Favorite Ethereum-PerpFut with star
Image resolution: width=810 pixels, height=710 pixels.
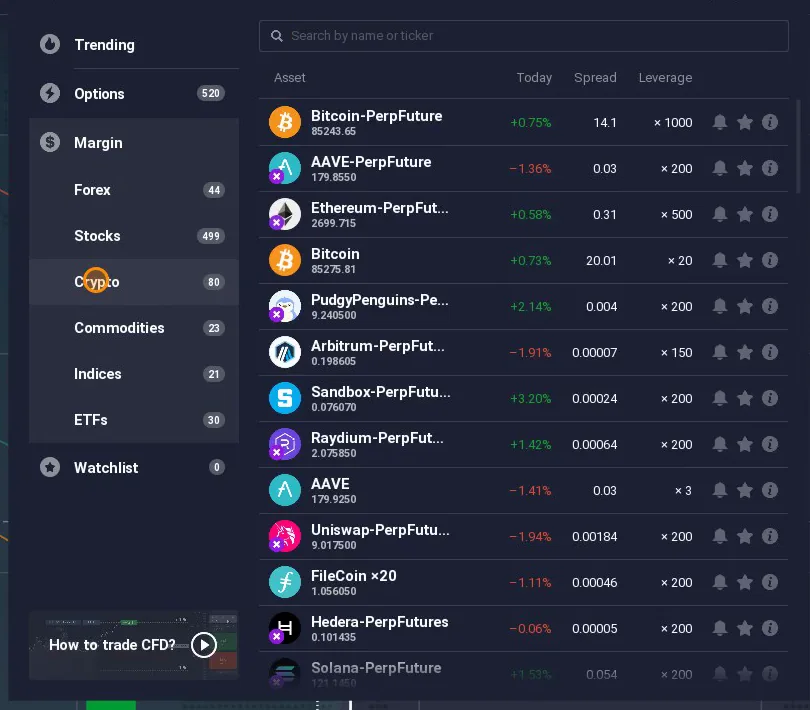(x=744, y=214)
